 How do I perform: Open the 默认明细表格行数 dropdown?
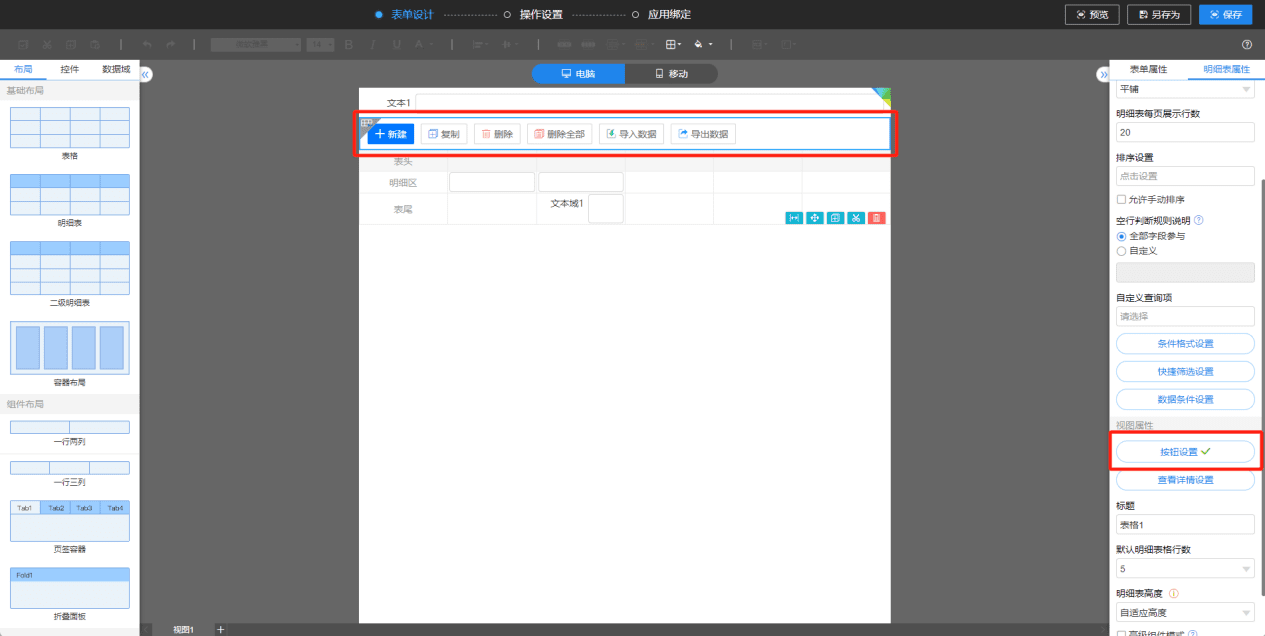[1185, 568]
